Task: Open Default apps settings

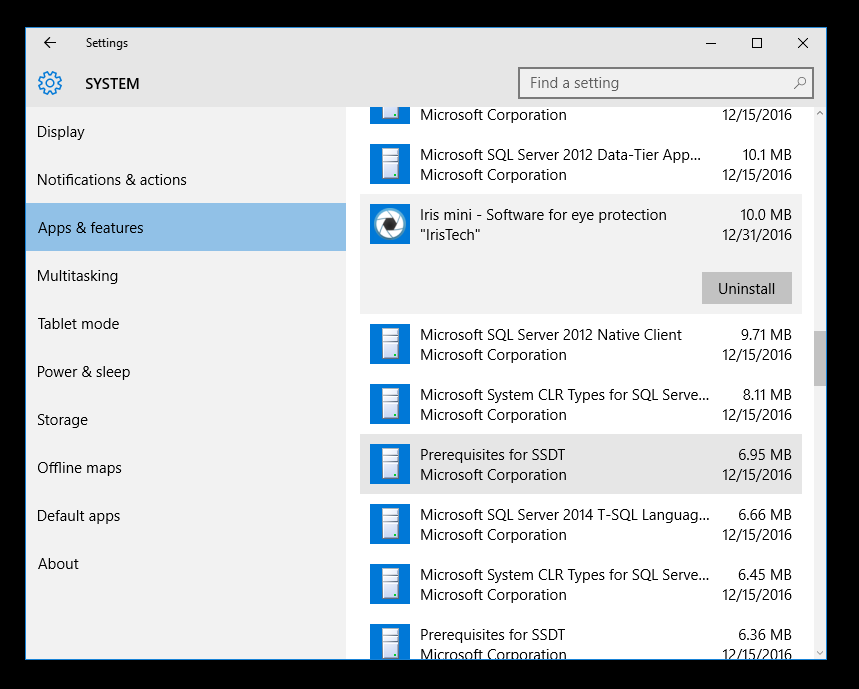Action: pyautogui.click(x=186, y=516)
